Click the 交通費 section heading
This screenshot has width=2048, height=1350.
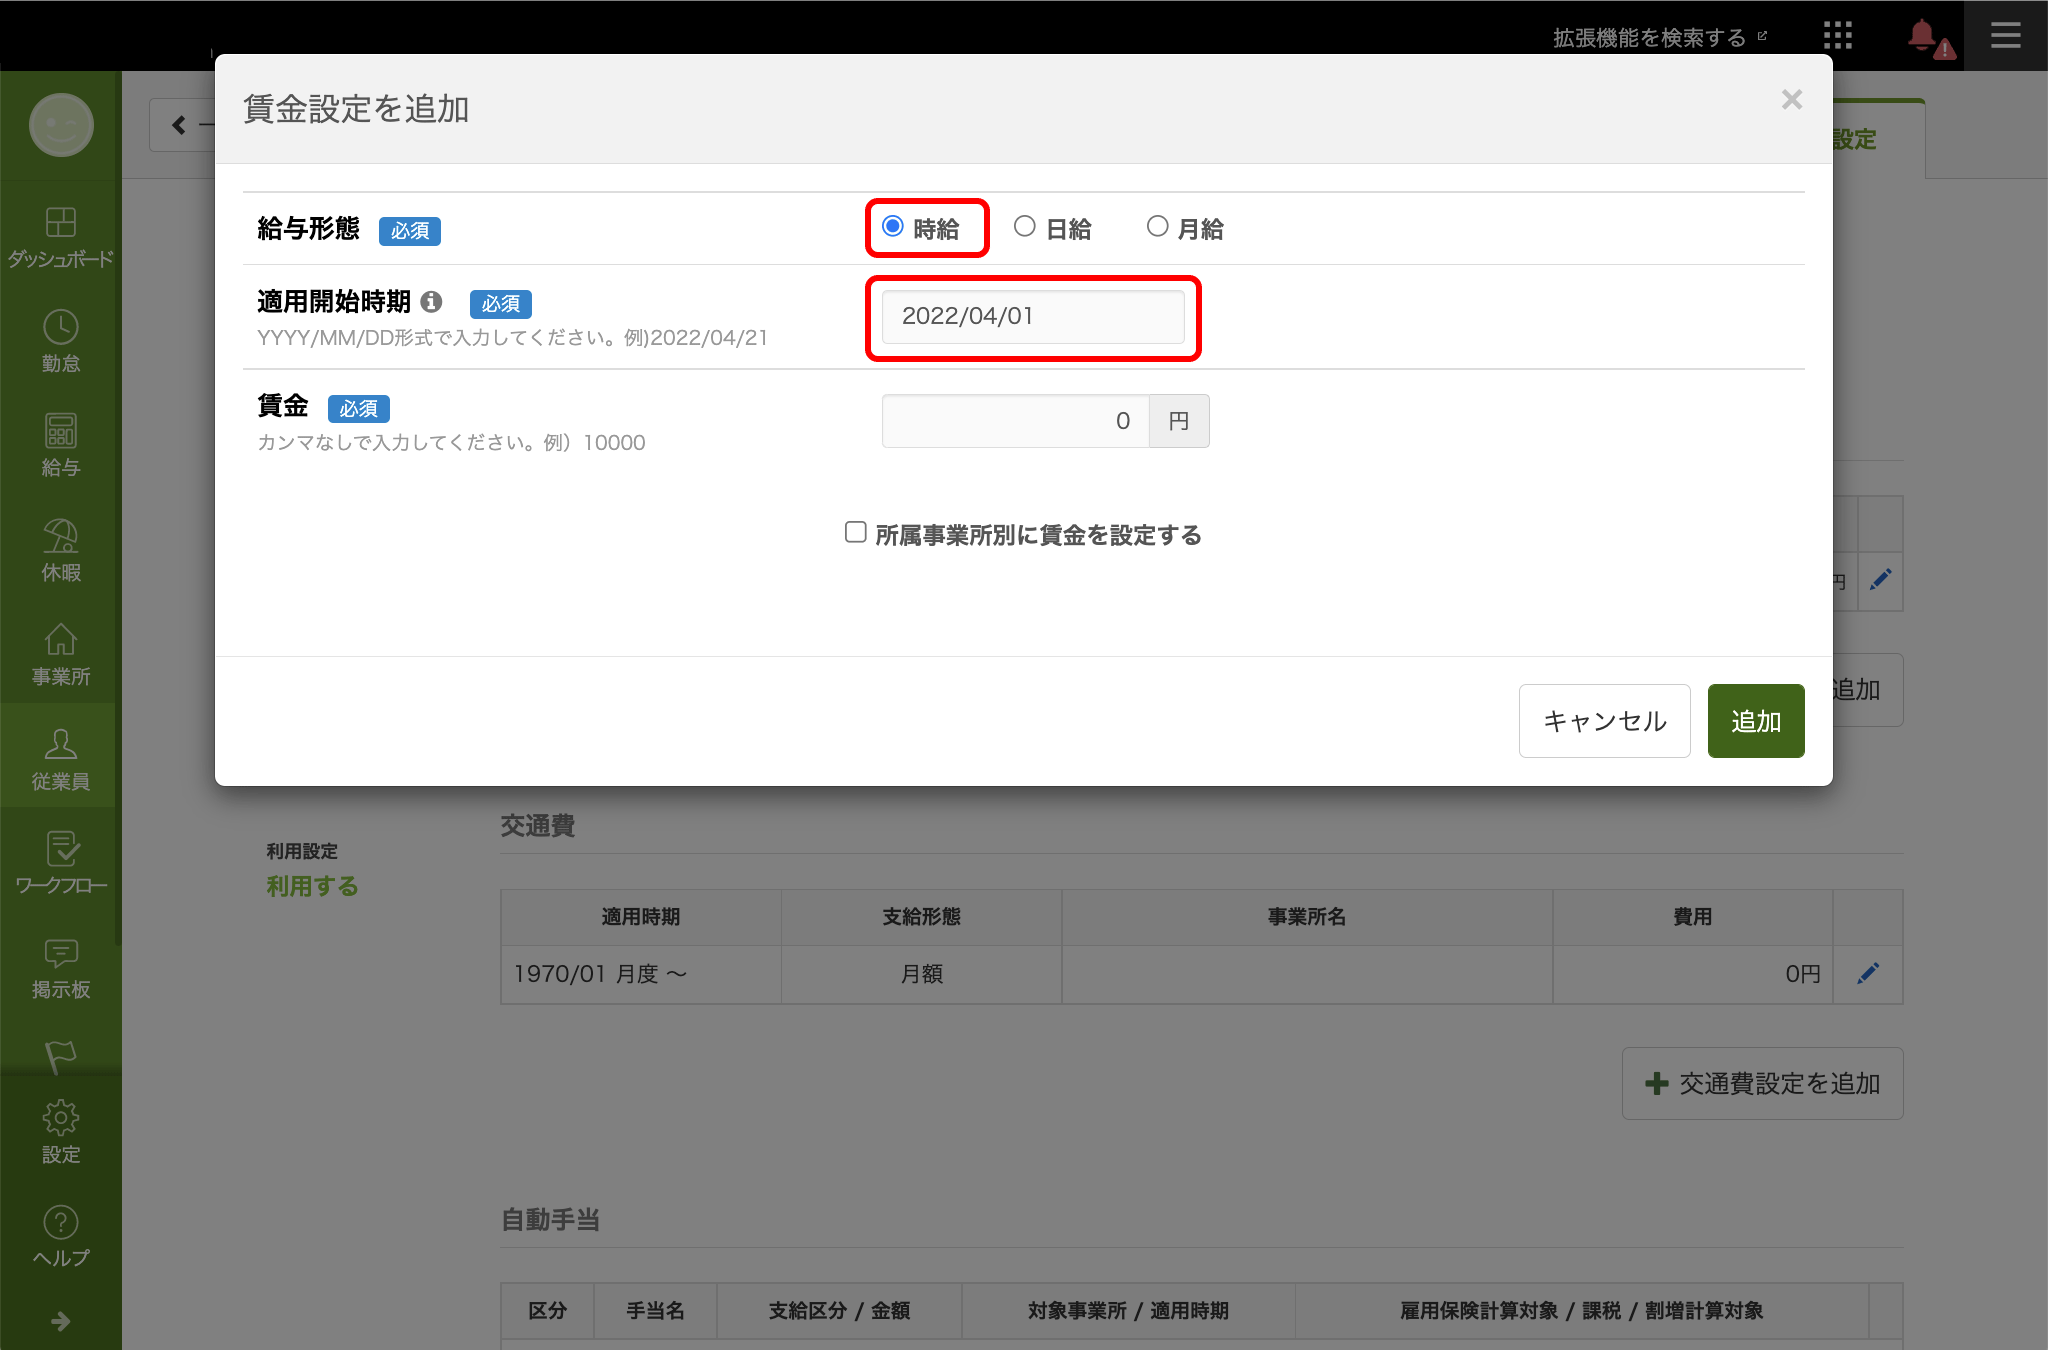537,826
